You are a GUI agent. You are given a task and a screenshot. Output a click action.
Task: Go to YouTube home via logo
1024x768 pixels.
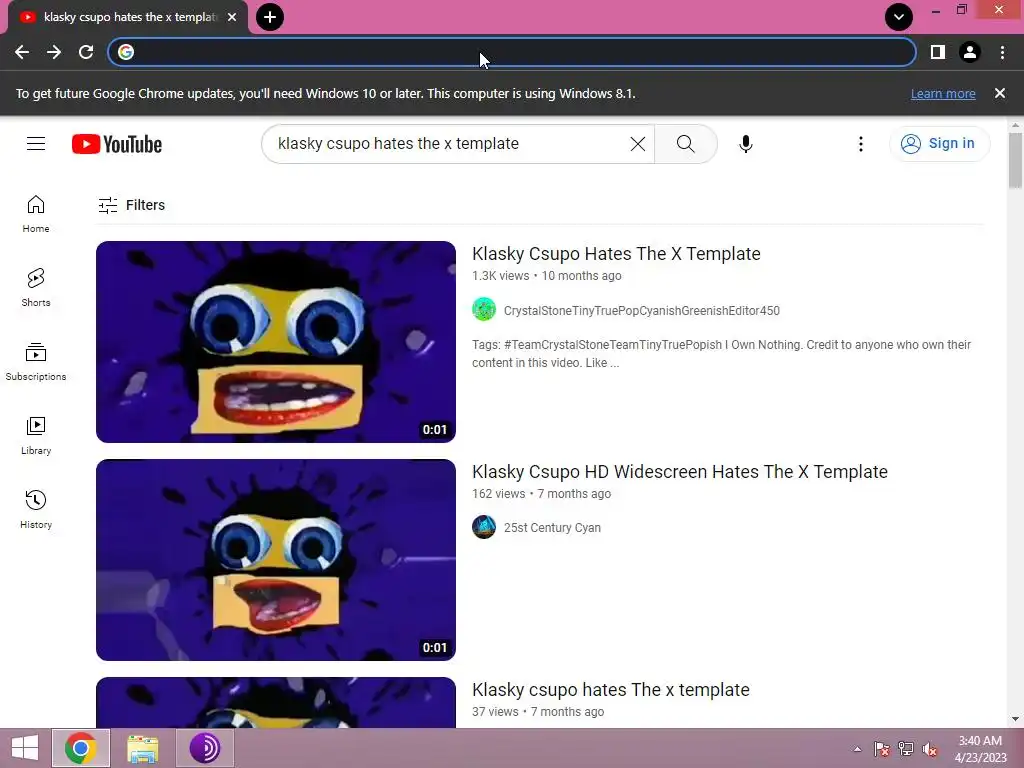coord(117,144)
